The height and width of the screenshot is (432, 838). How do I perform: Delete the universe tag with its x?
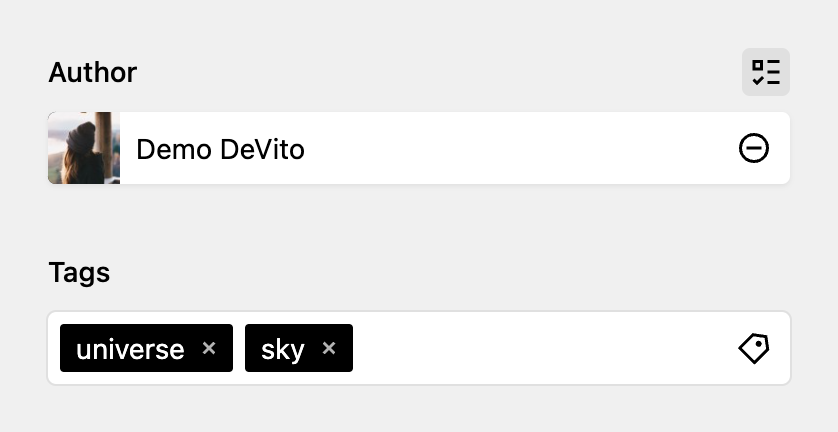pos(209,348)
